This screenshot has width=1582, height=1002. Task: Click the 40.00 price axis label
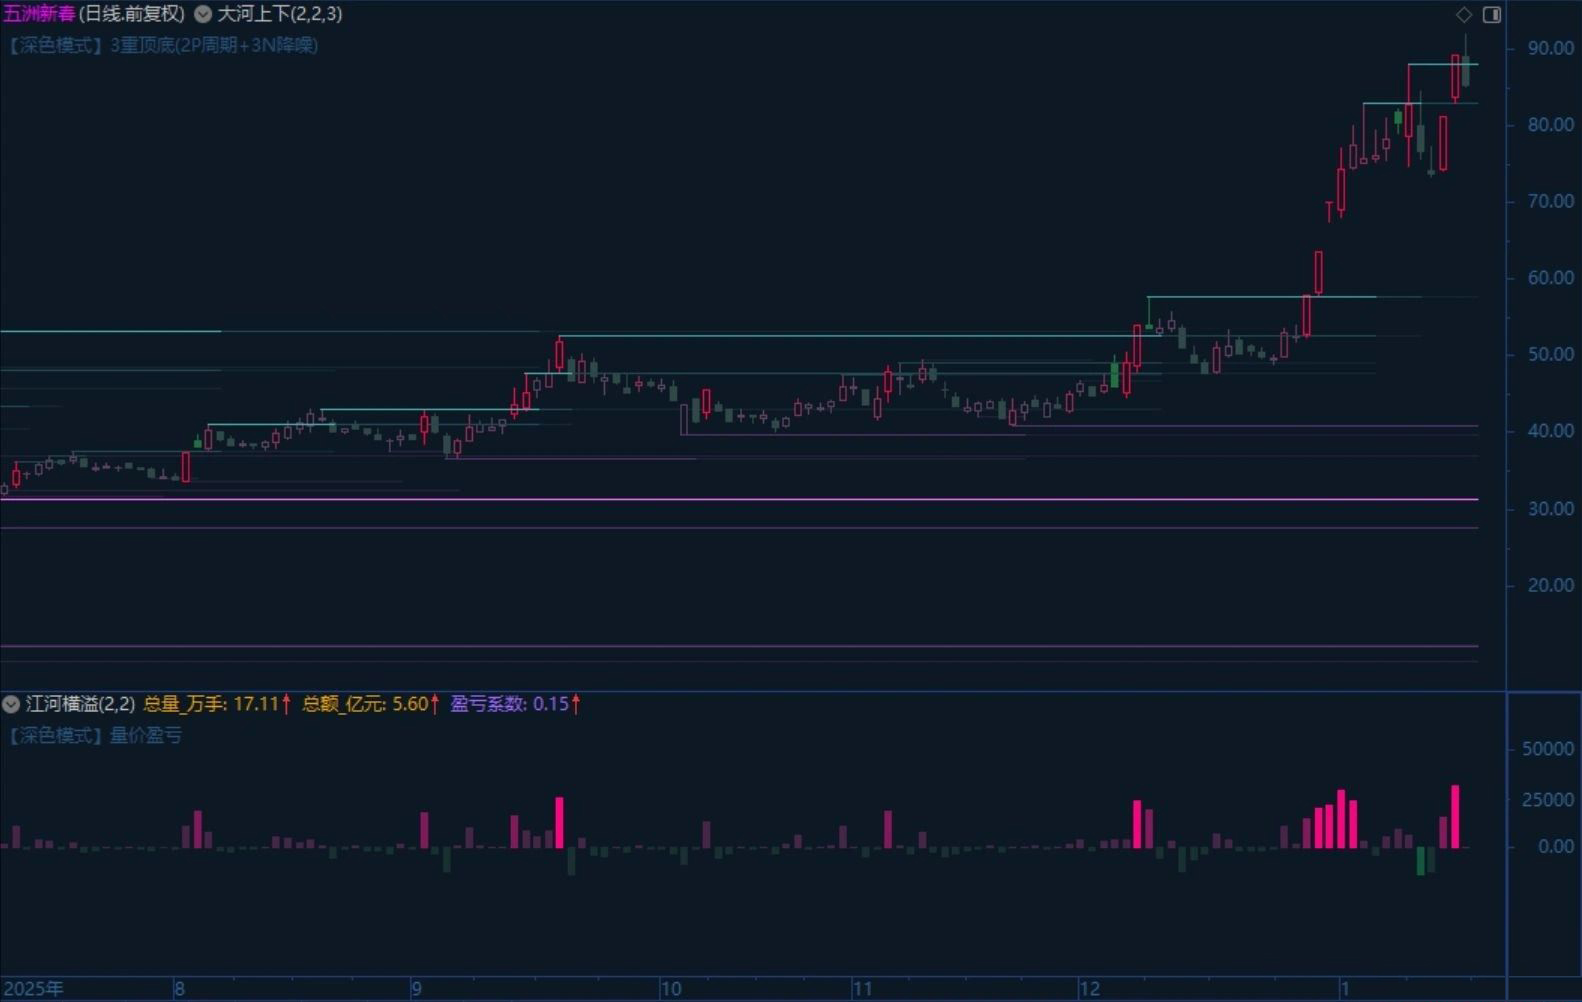[x=1550, y=431]
